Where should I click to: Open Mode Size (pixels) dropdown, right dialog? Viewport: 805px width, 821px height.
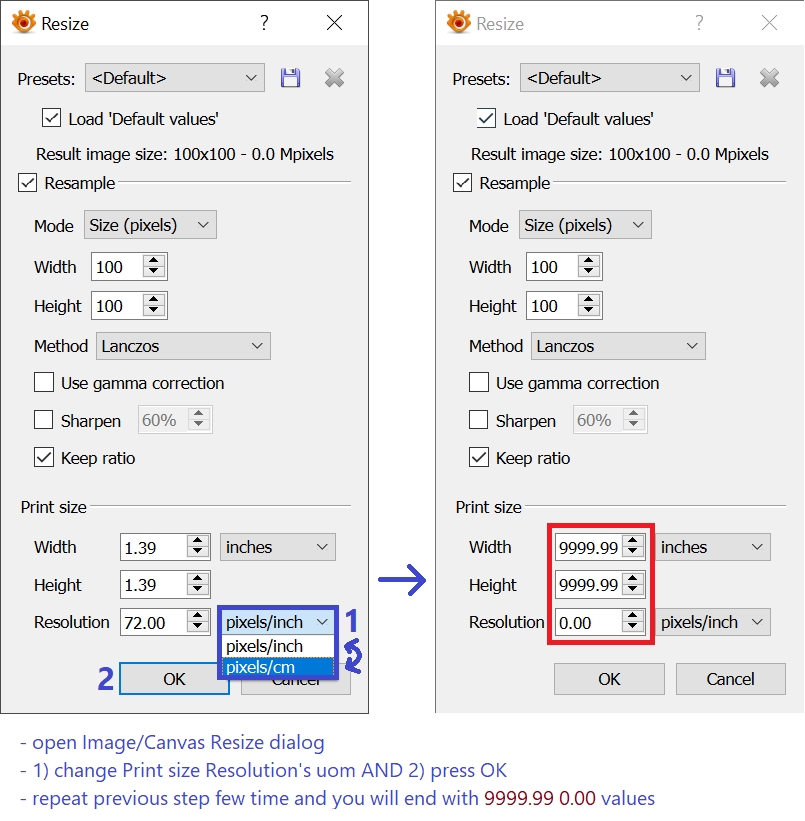coord(585,225)
